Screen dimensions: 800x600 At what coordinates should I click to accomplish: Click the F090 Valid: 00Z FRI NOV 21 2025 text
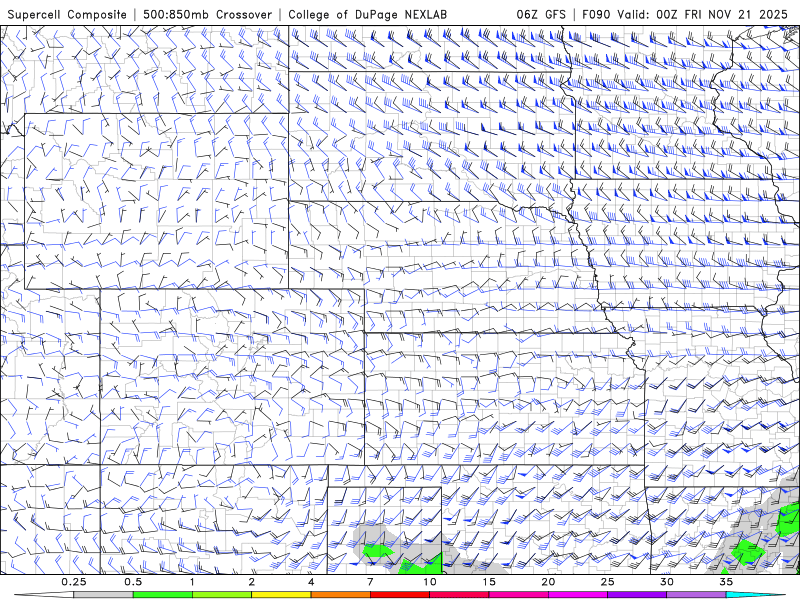tap(685, 14)
